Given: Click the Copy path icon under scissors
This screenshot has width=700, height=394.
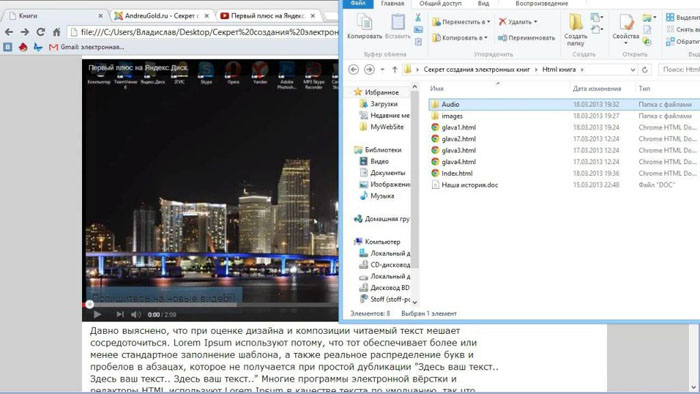Looking at the screenshot, I should pyautogui.click(x=418, y=29).
